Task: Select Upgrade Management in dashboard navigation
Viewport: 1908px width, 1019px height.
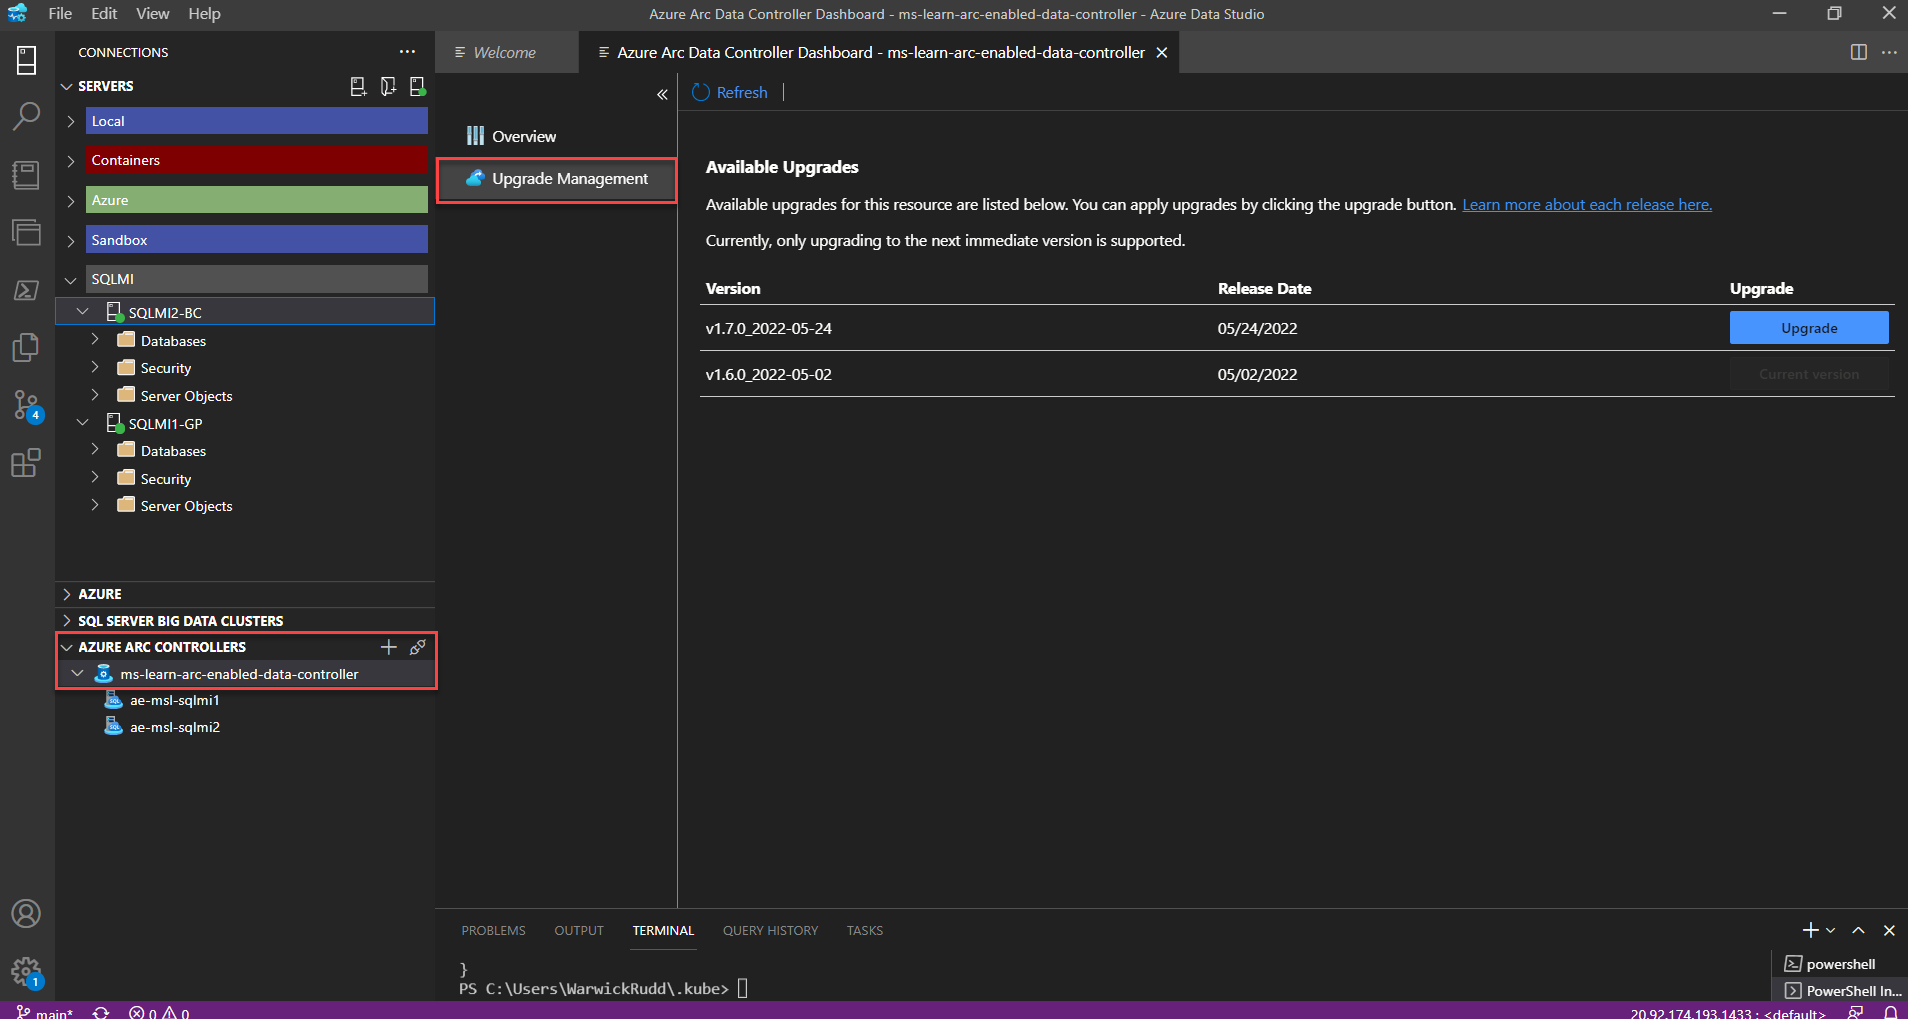Action: (x=557, y=179)
